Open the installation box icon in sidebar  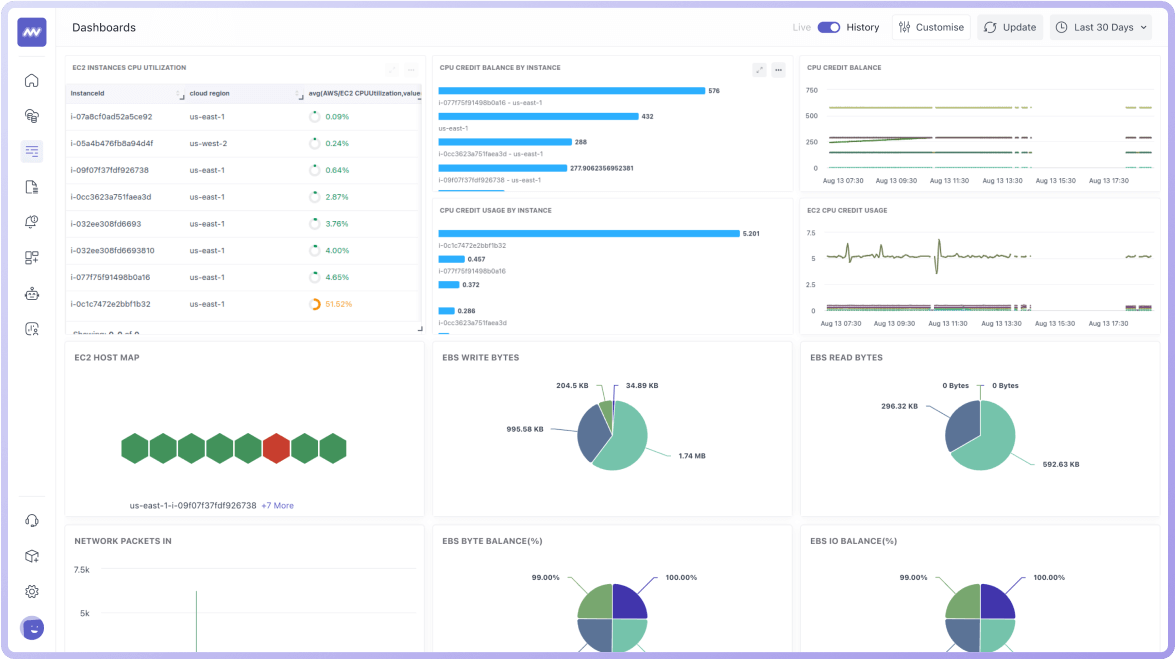31,556
